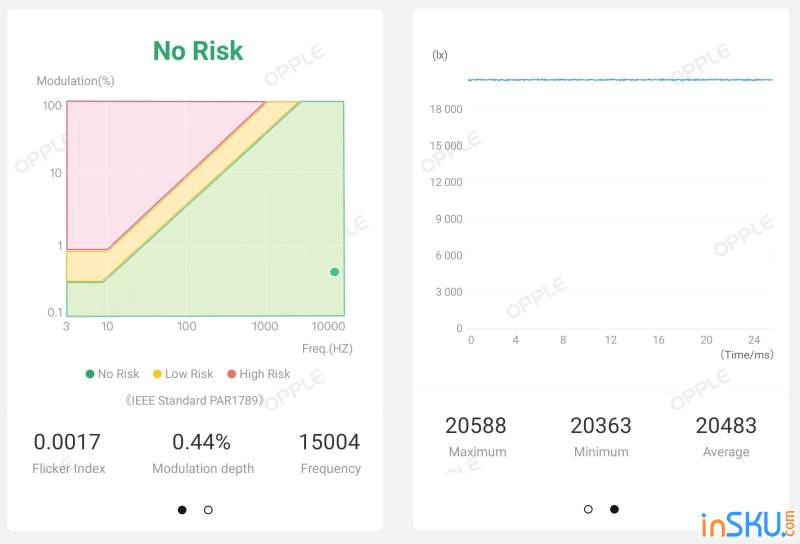Click the Flicker Index value 0.0017
Image resolution: width=800 pixels, height=544 pixels.
(67, 442)
